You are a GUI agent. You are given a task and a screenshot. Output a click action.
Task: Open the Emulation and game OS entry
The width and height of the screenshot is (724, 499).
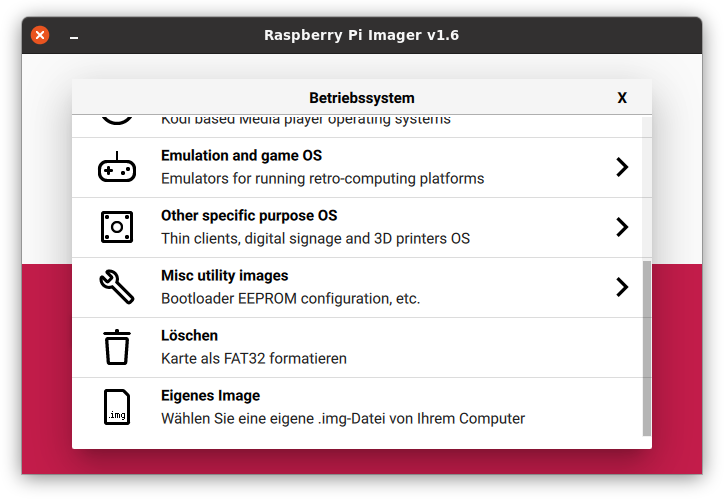357,168
